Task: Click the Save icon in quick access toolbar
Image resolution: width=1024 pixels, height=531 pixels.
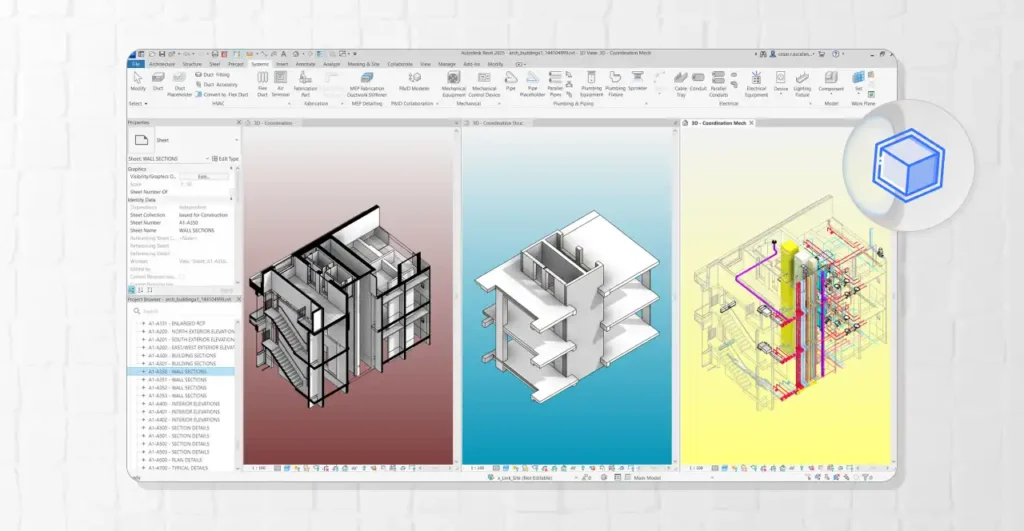Action: (x=161, y=54)
